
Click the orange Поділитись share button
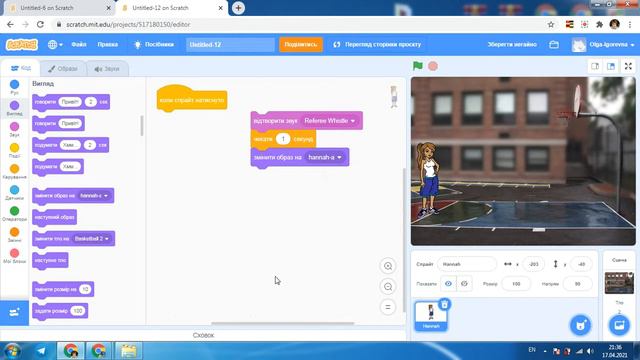tap(301, 44)
